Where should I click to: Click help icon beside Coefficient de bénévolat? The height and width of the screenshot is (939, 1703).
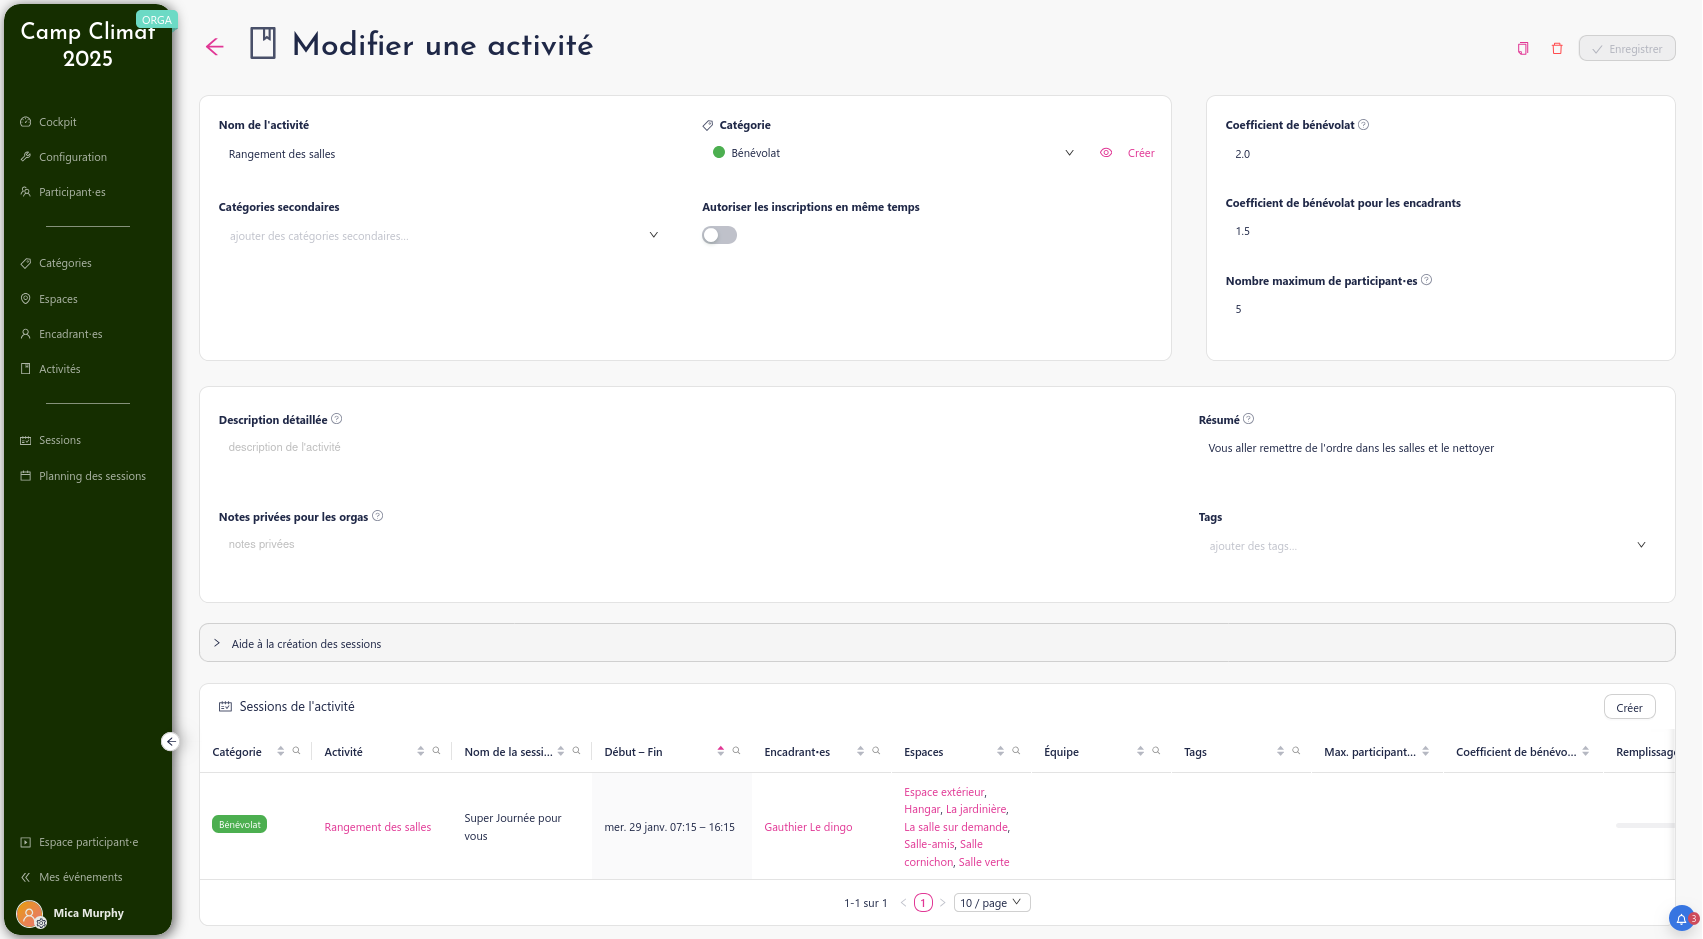click(1364, 125)
